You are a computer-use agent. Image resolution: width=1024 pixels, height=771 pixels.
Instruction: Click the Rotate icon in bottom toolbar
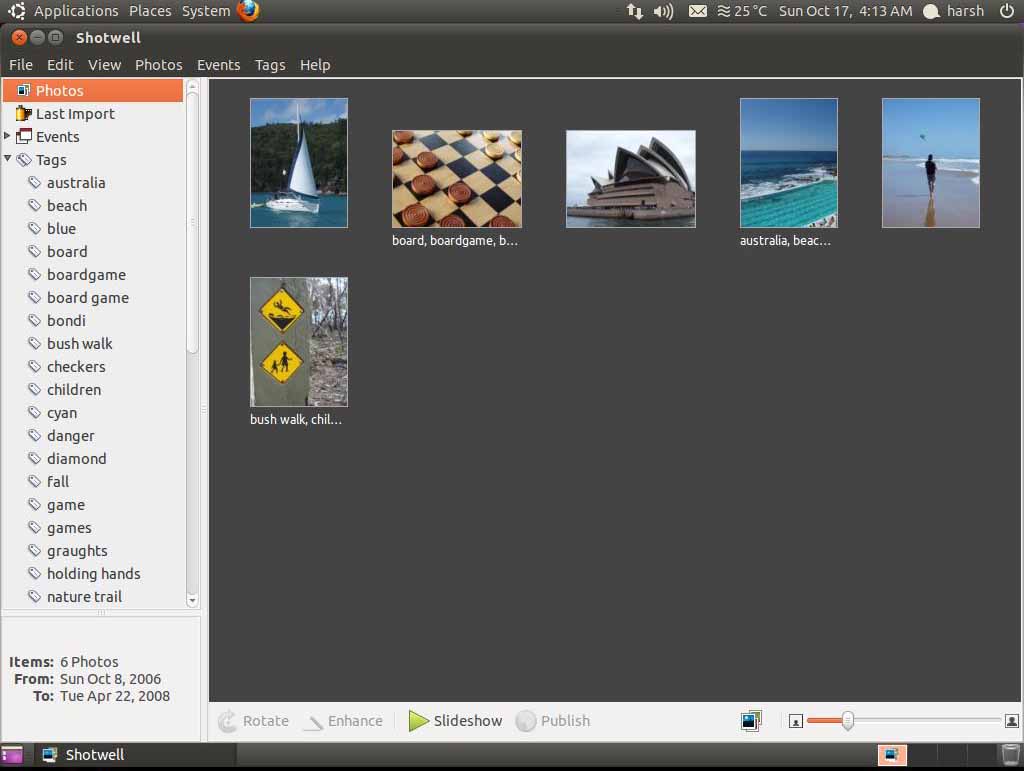[228, 721]
